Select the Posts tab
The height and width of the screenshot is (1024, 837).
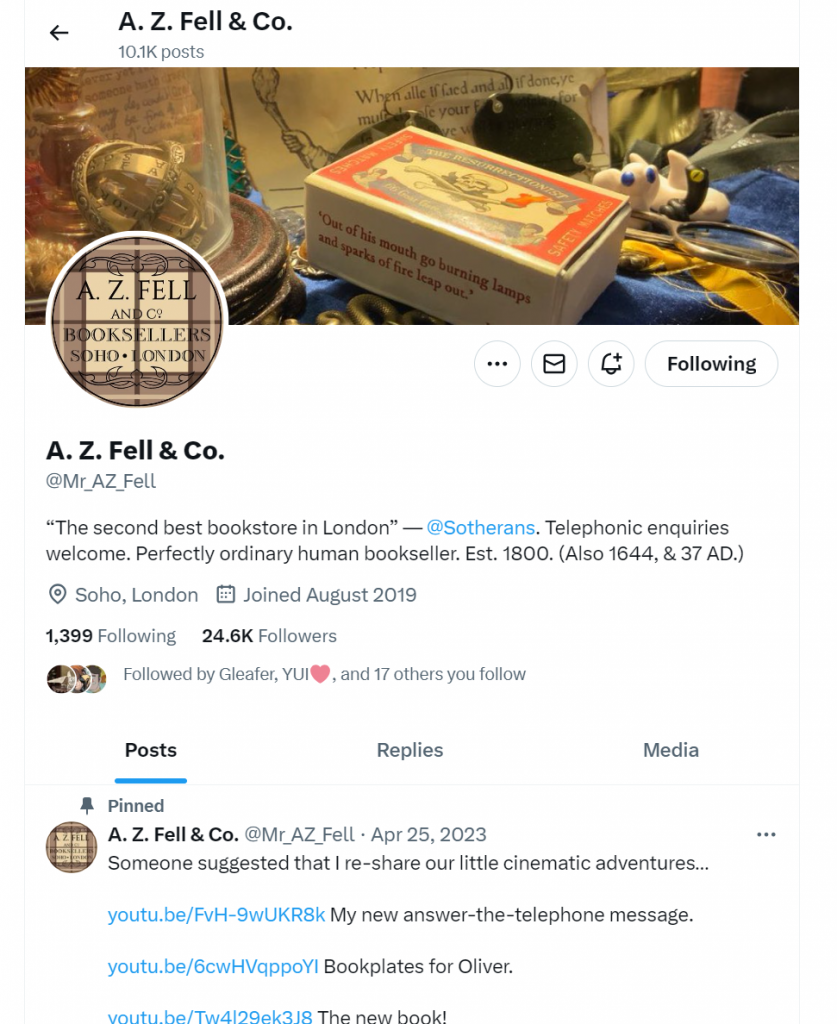click(151, 750)
